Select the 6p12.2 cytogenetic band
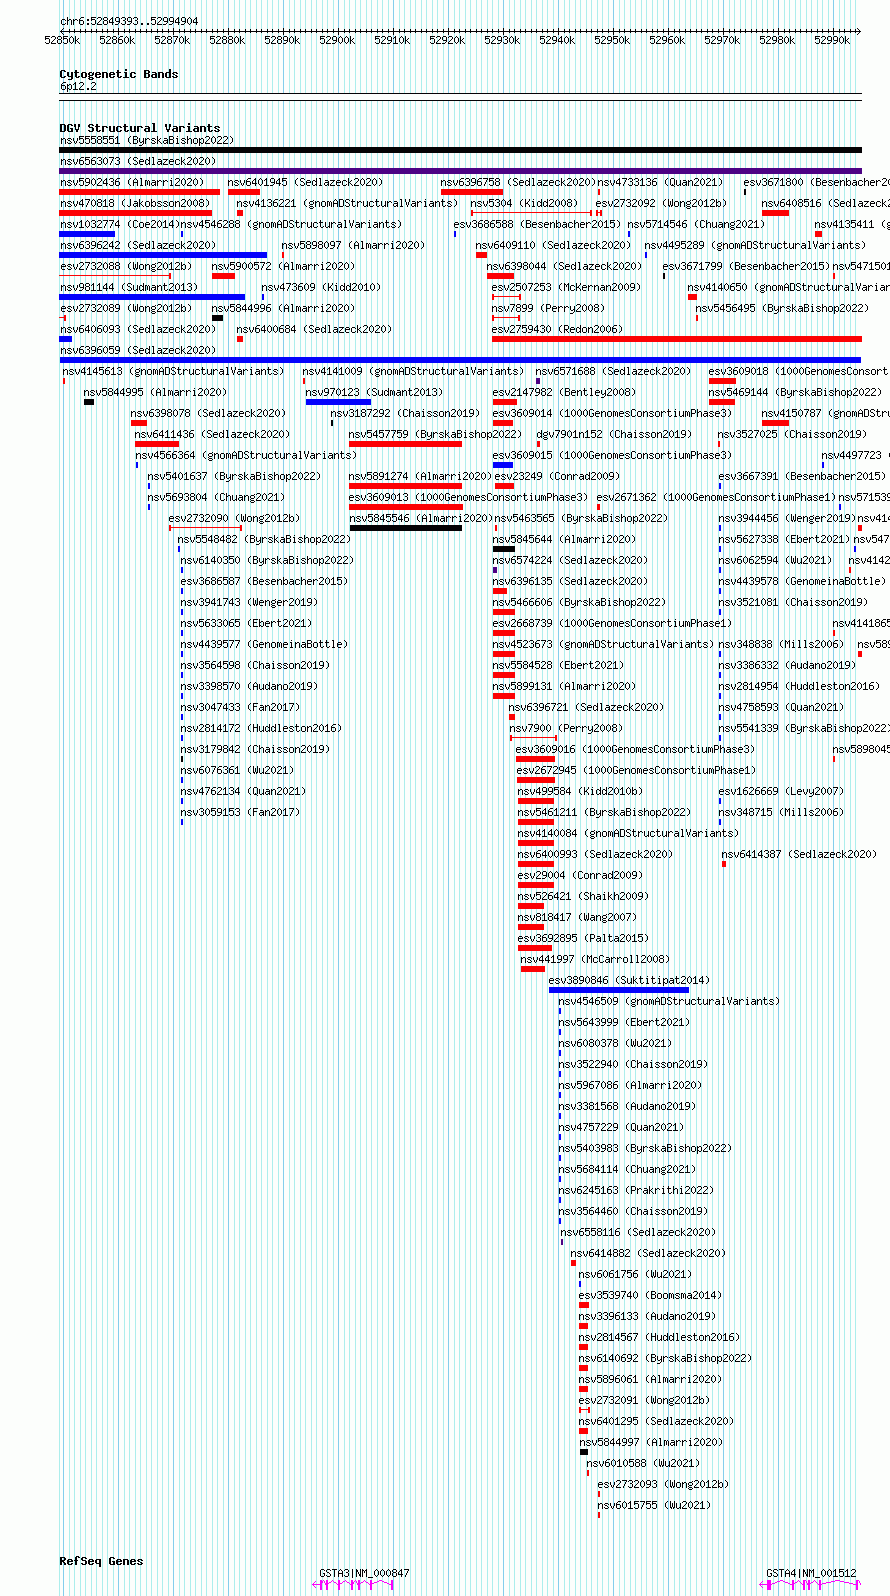 [78, 87]
